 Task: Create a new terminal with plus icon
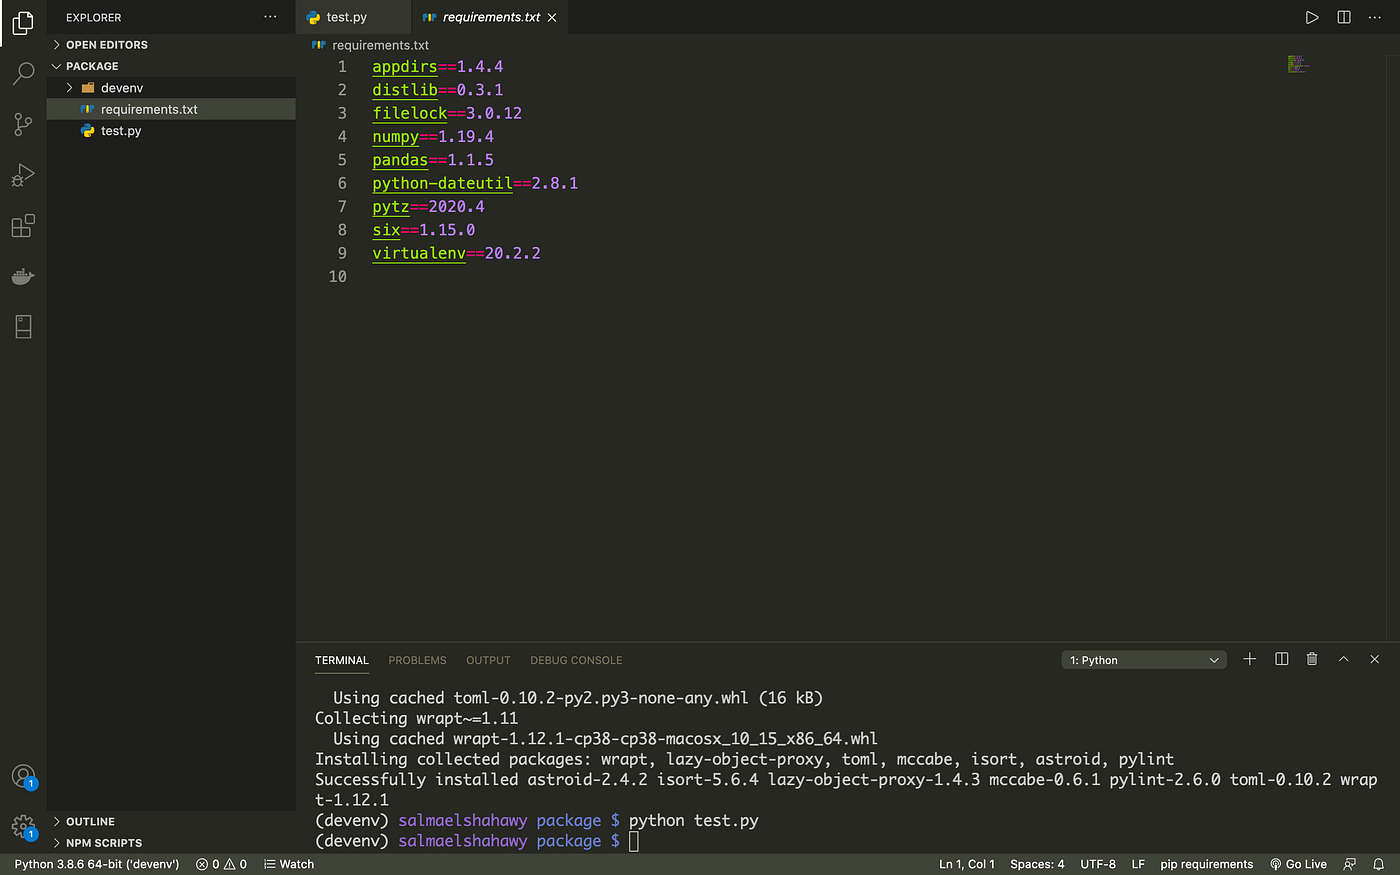tap(1249, 659)
